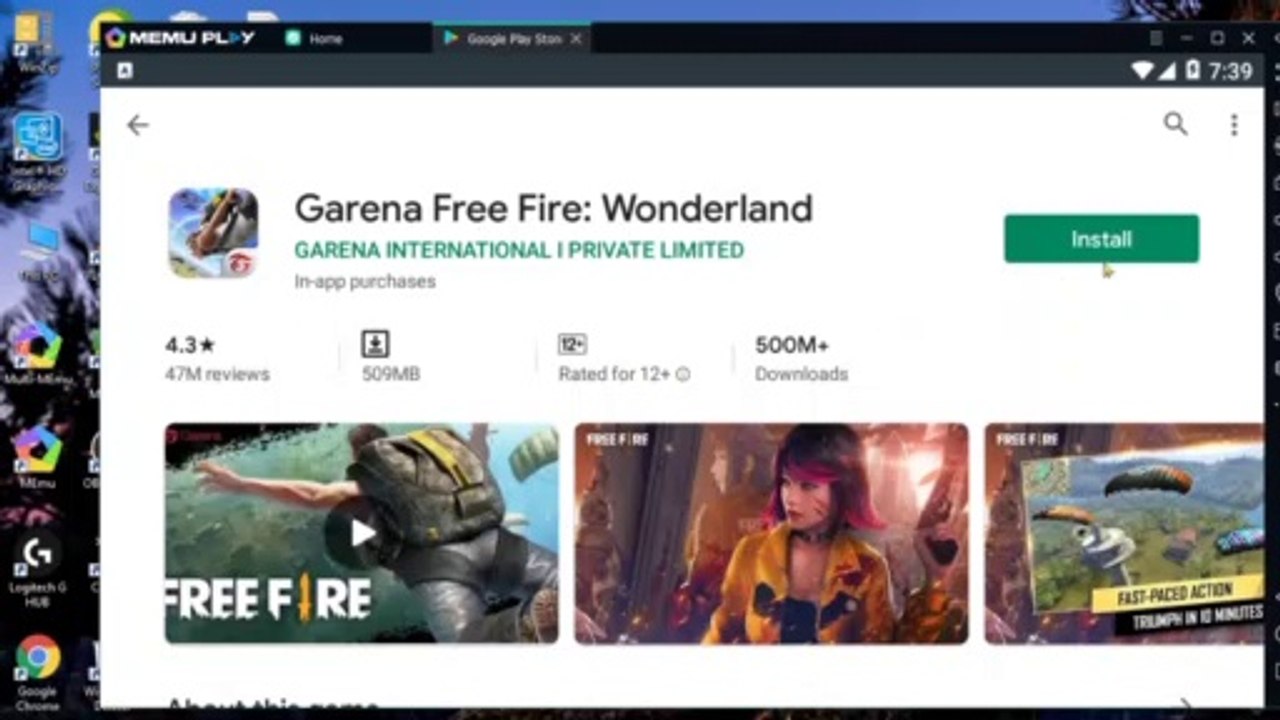Open Play Store search magnifier
1280x720 pixels.
click(x=1176, y=124)
